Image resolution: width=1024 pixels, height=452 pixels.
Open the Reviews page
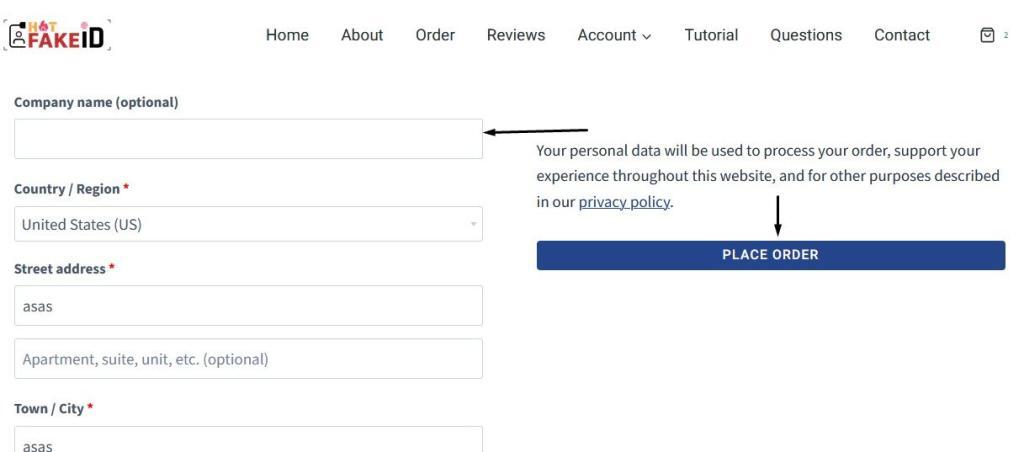[516, 35]
